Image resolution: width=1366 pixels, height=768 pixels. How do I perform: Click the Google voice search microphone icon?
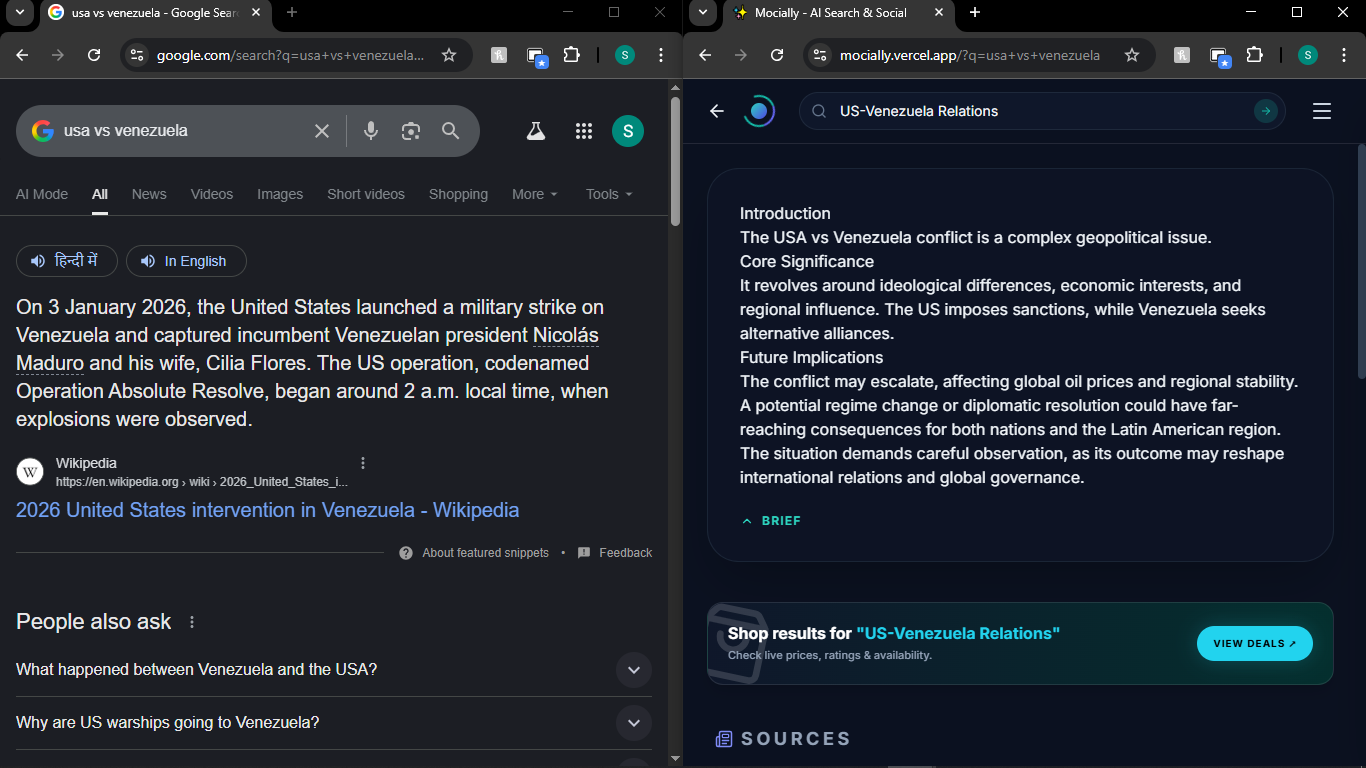click(371, 130)
